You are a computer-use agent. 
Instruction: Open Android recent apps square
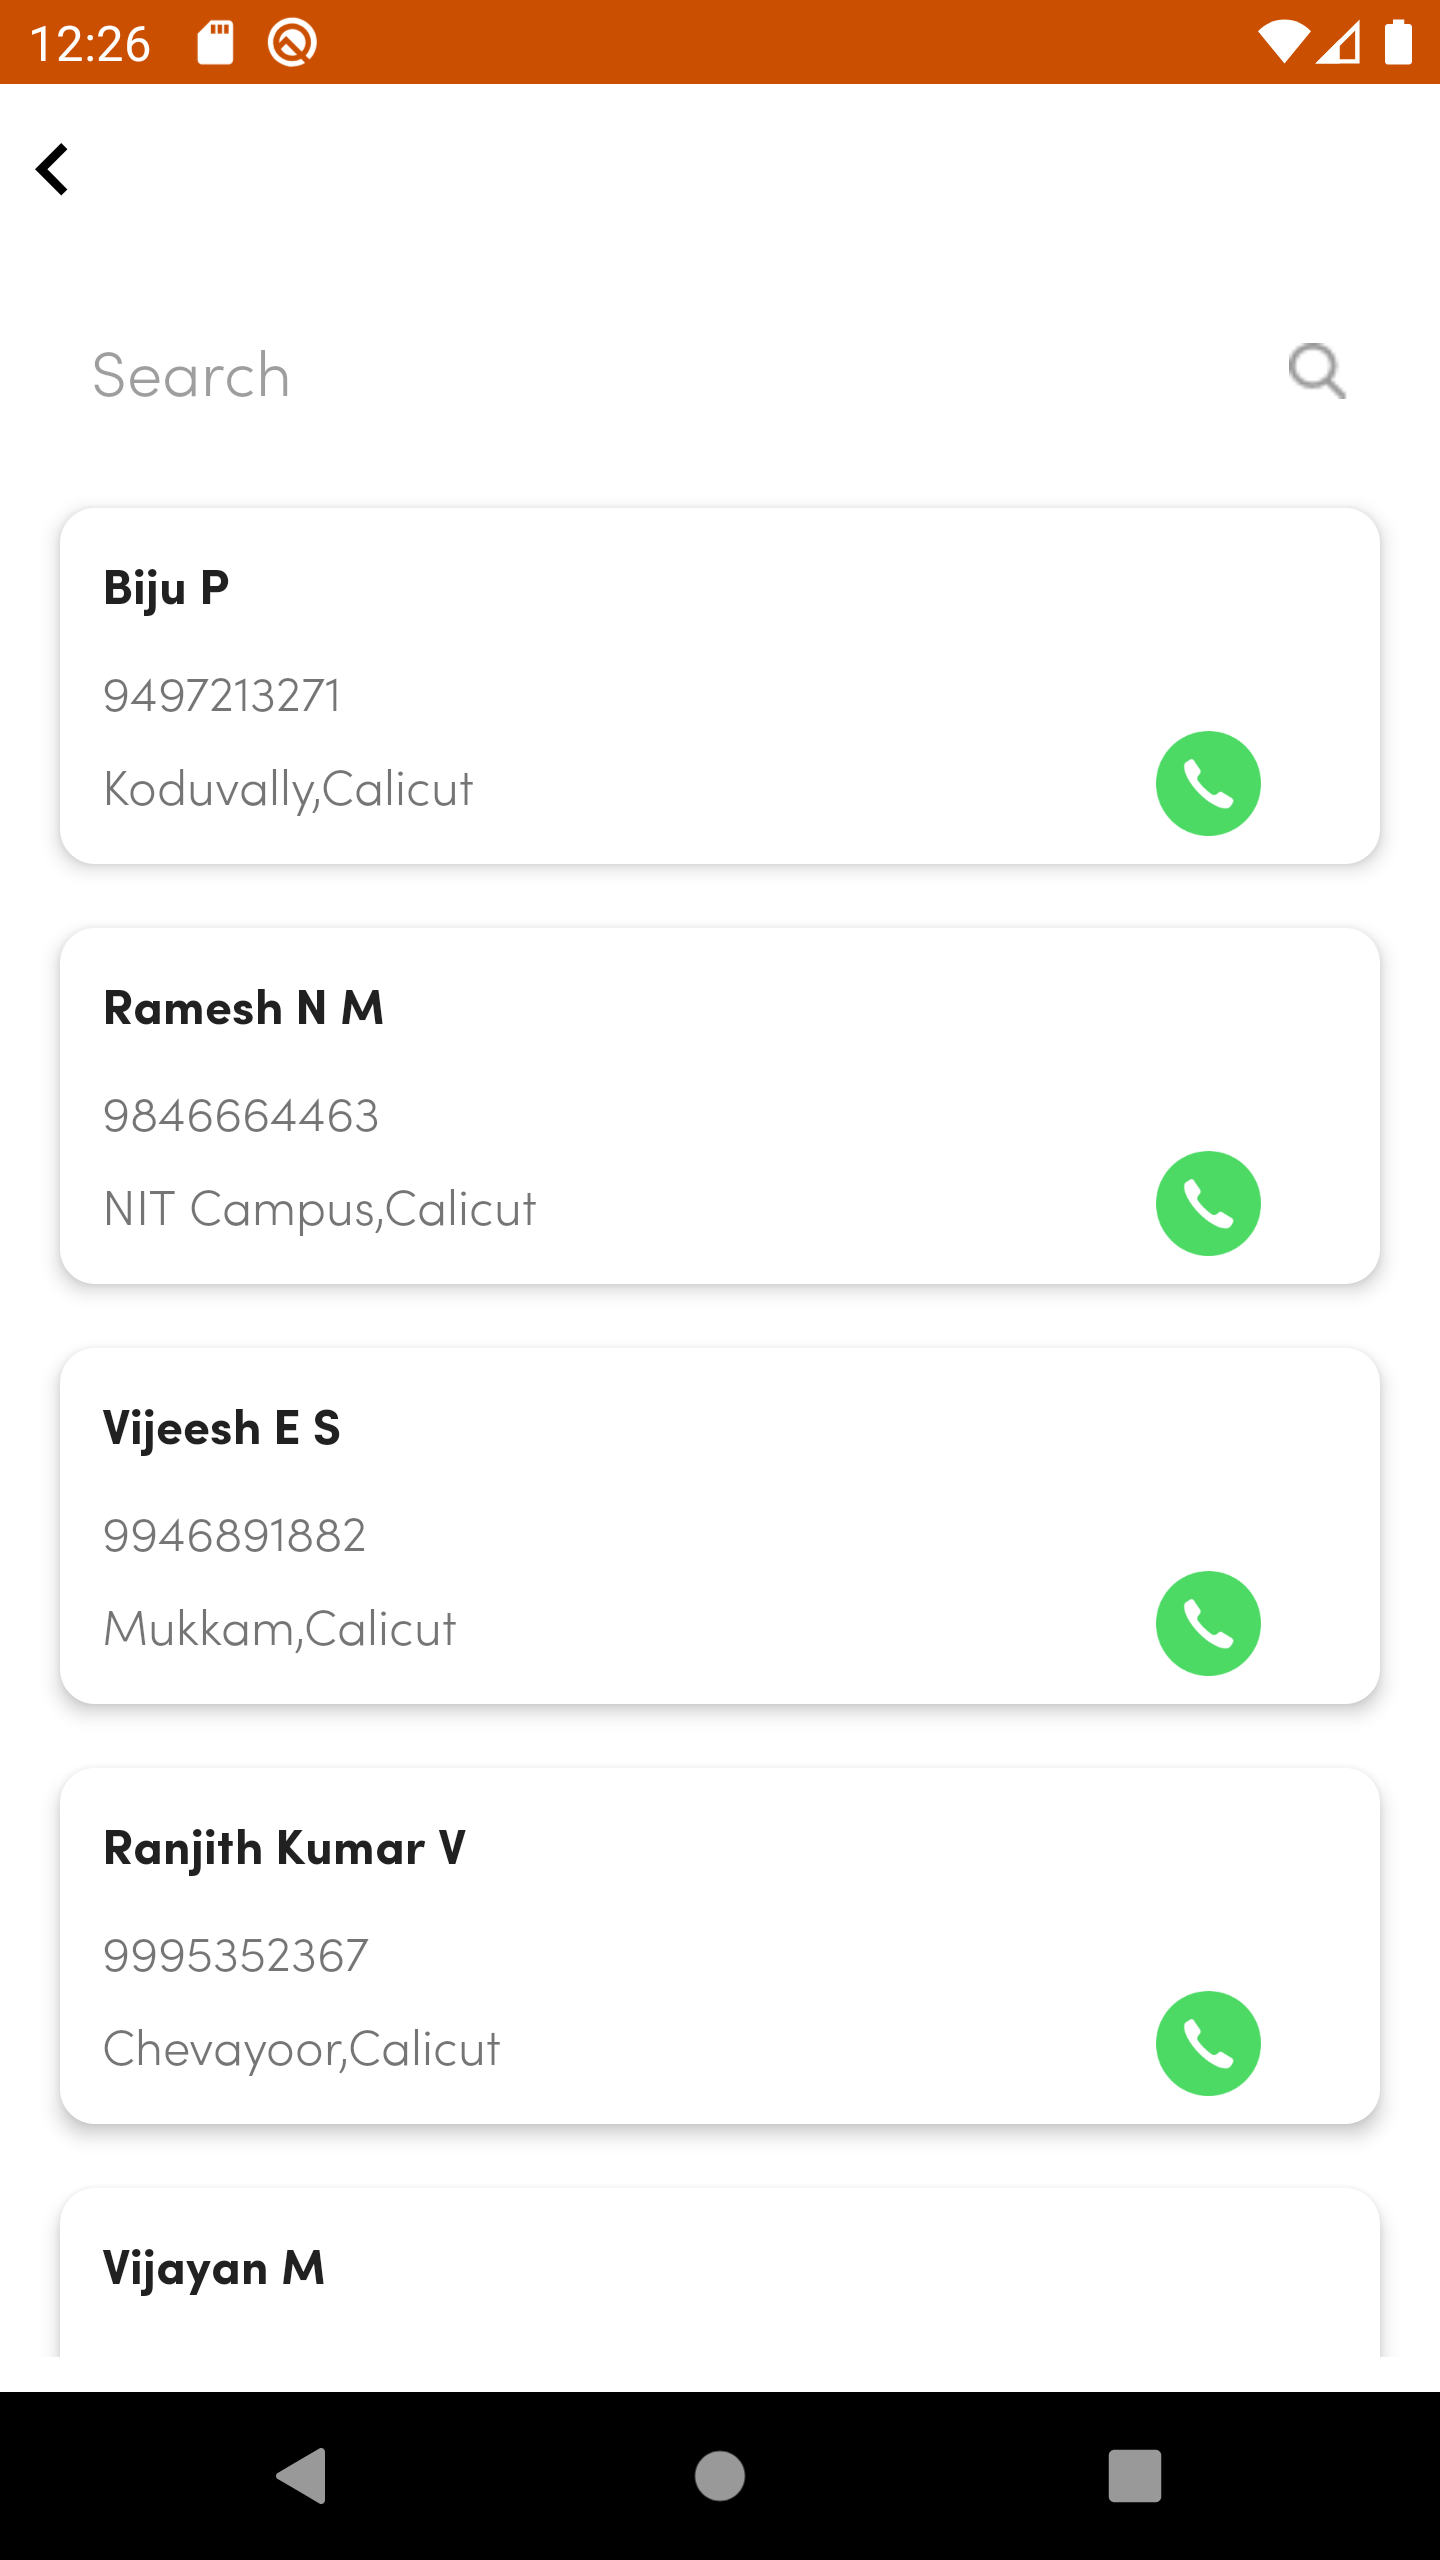1135,2476
